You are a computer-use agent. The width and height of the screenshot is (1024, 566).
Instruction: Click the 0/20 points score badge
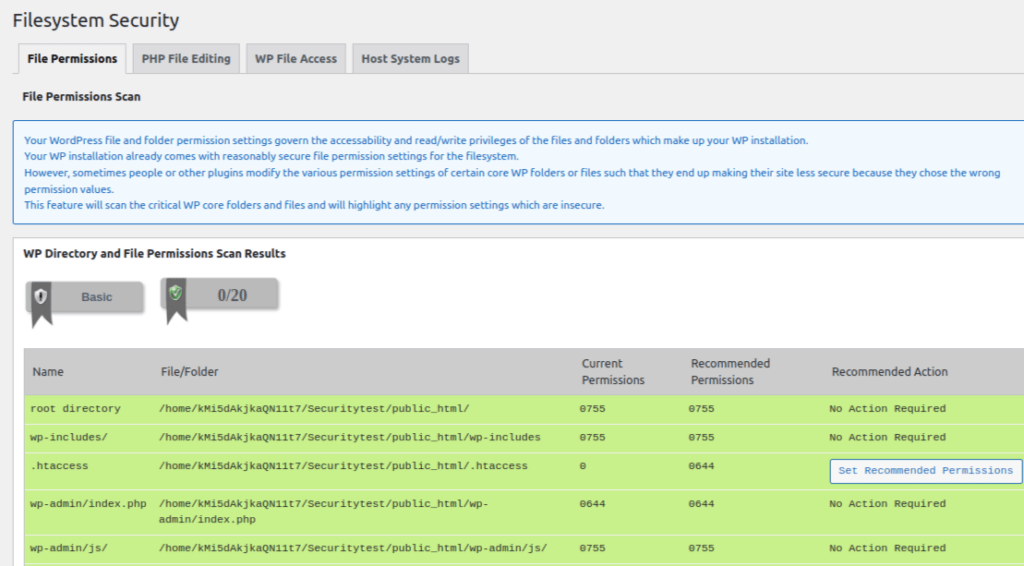(x=232, y=296)
